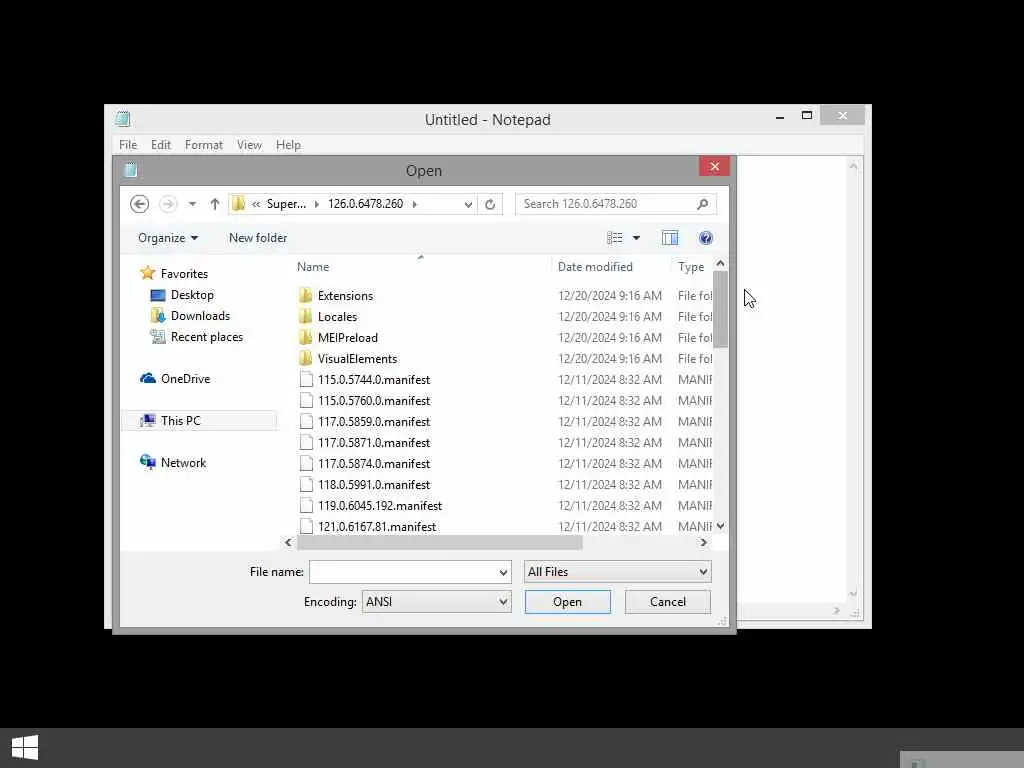Click the Locales folder icon
The height and width of the screenshot is (768, 1024).
click(306, 316)
